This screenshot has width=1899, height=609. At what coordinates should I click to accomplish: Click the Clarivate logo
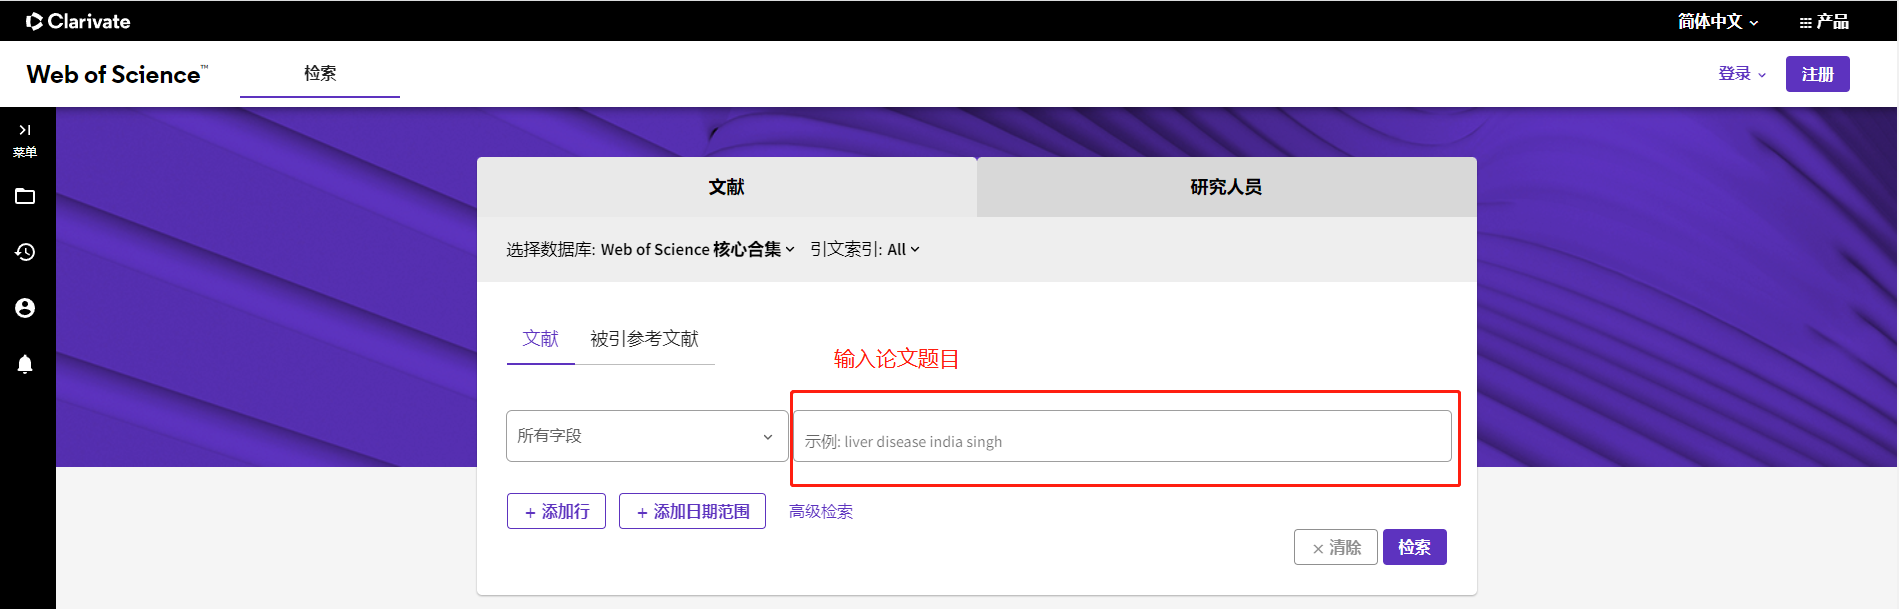(78, 21)
